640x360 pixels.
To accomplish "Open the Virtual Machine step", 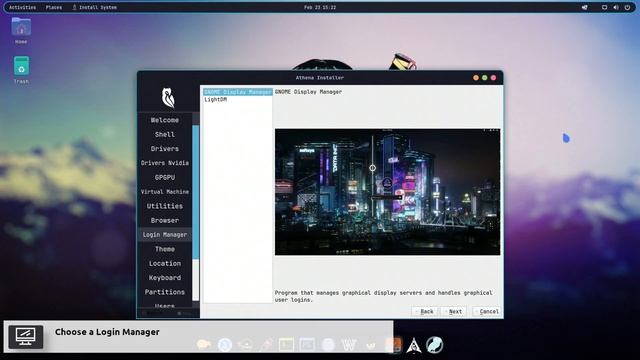I will click(164, 191).
